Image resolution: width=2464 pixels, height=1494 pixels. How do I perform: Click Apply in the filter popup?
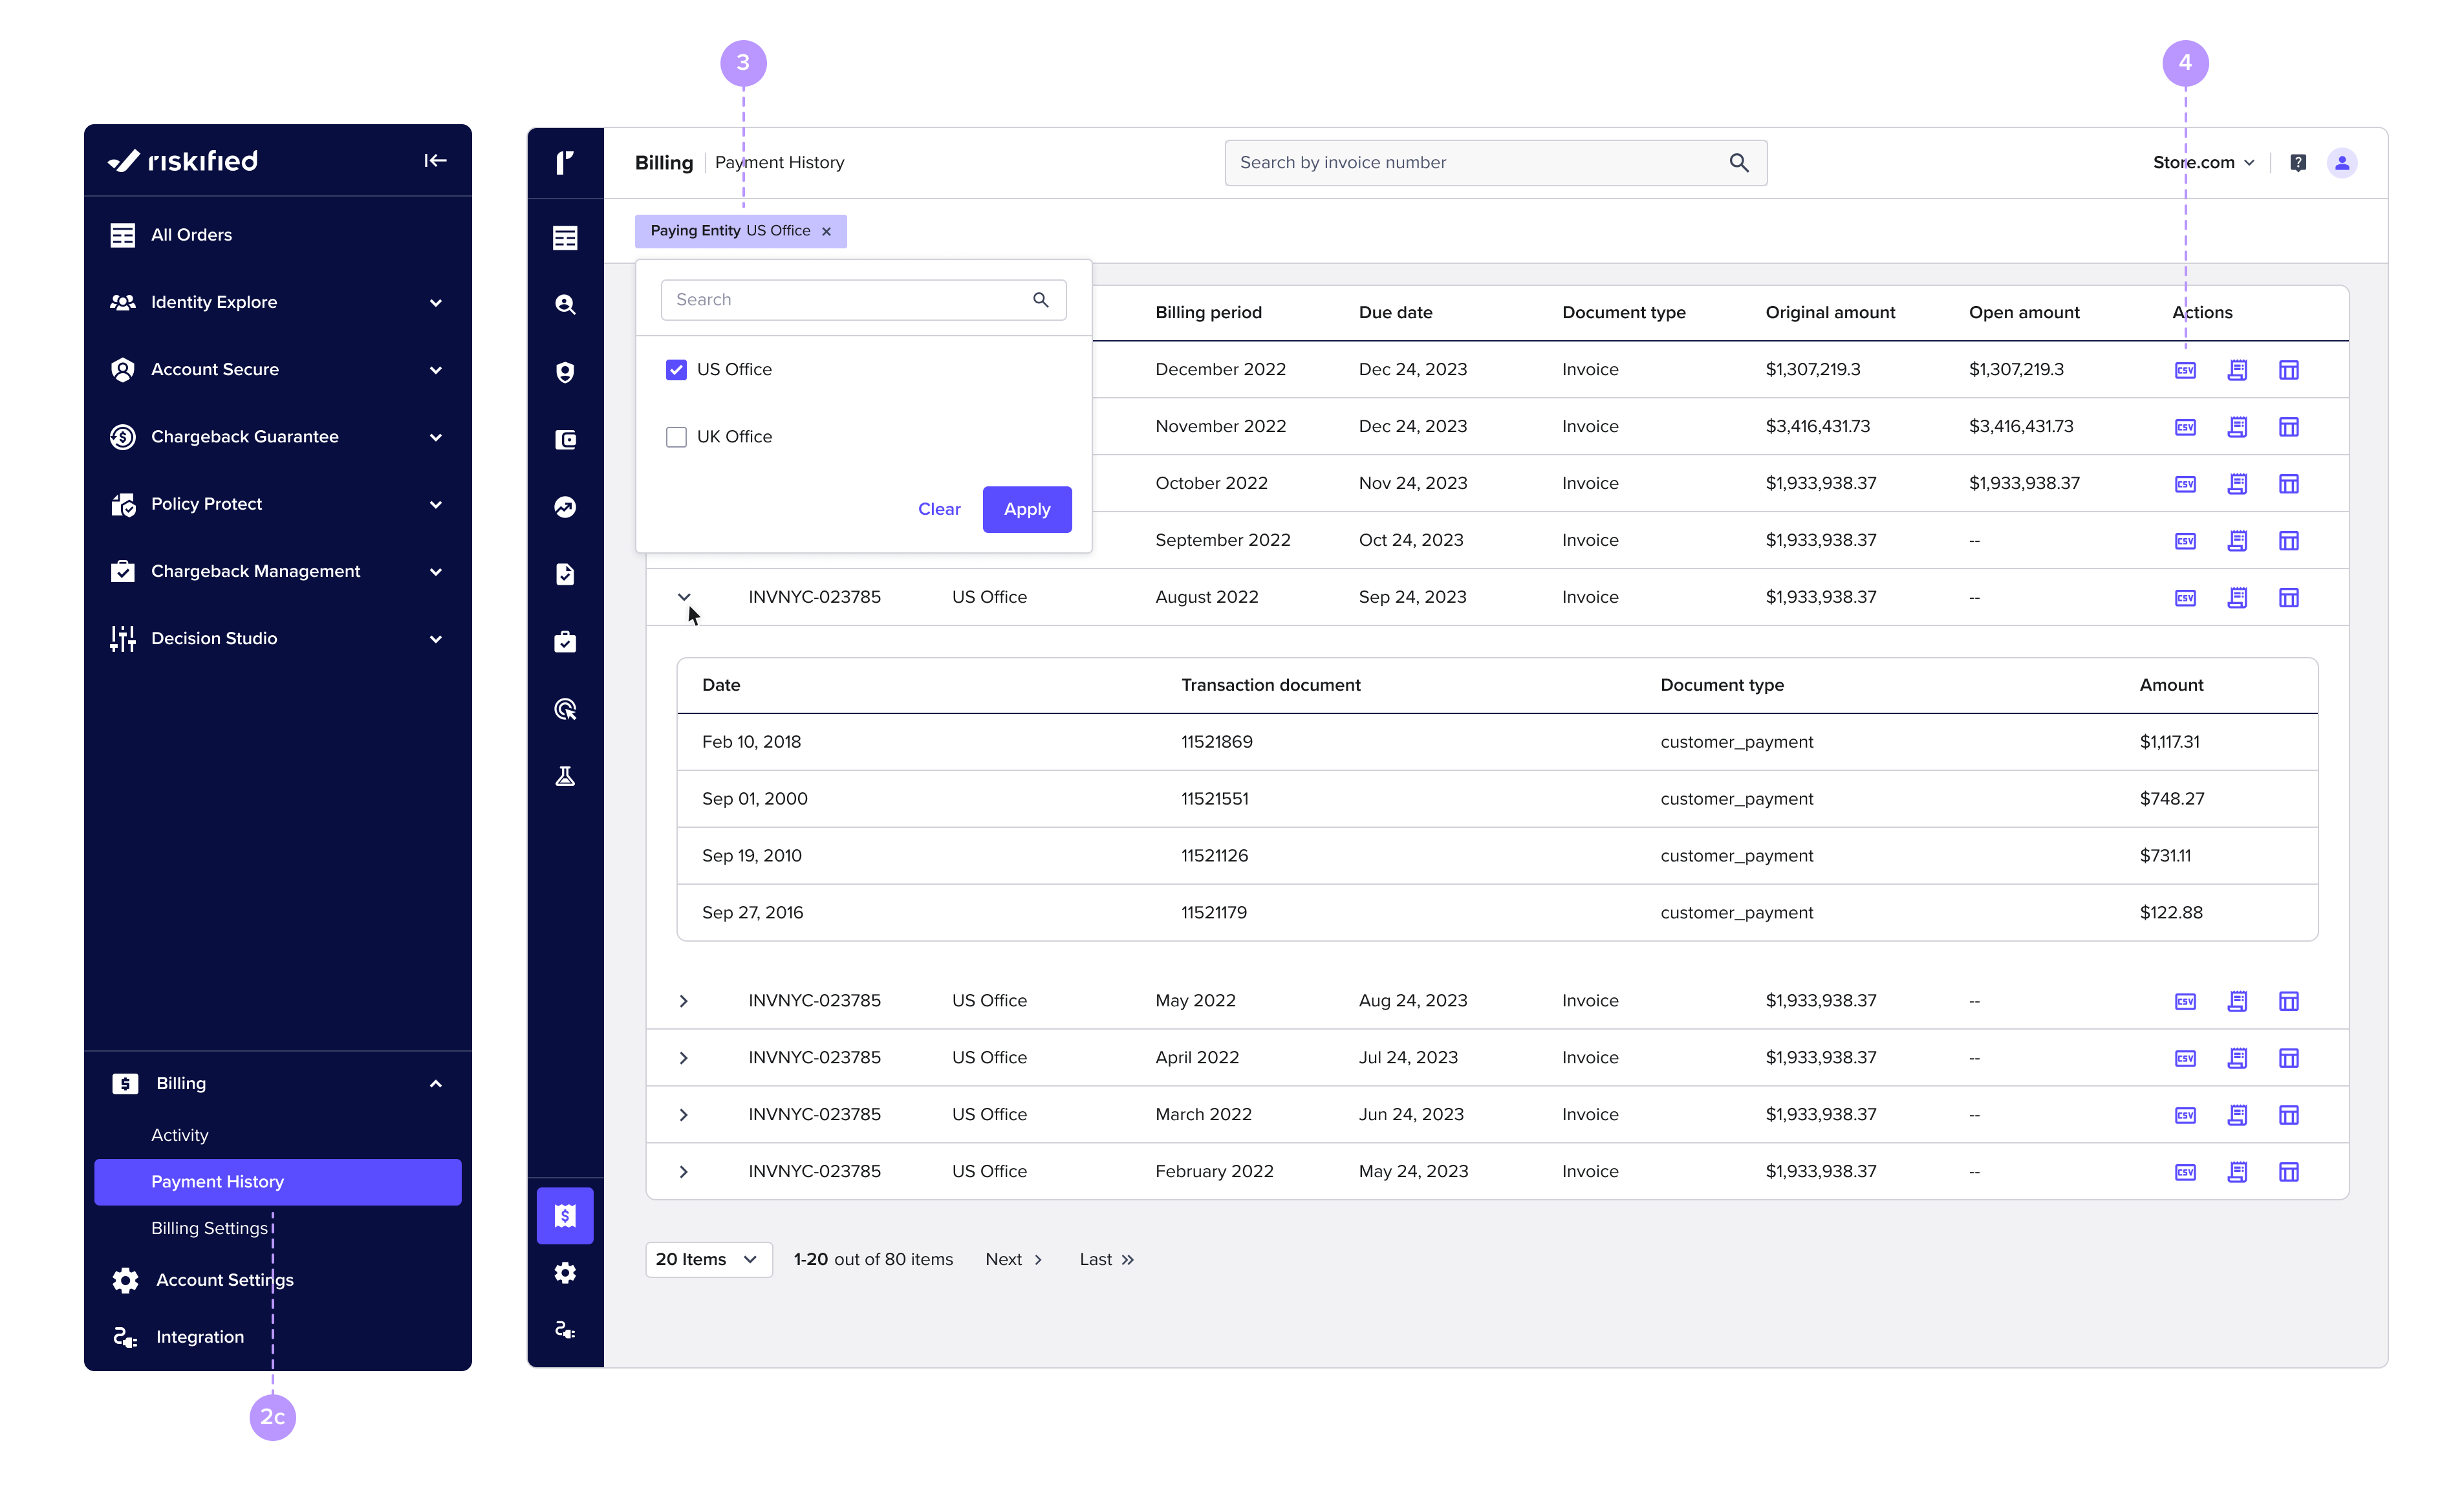pos(1027,509)
